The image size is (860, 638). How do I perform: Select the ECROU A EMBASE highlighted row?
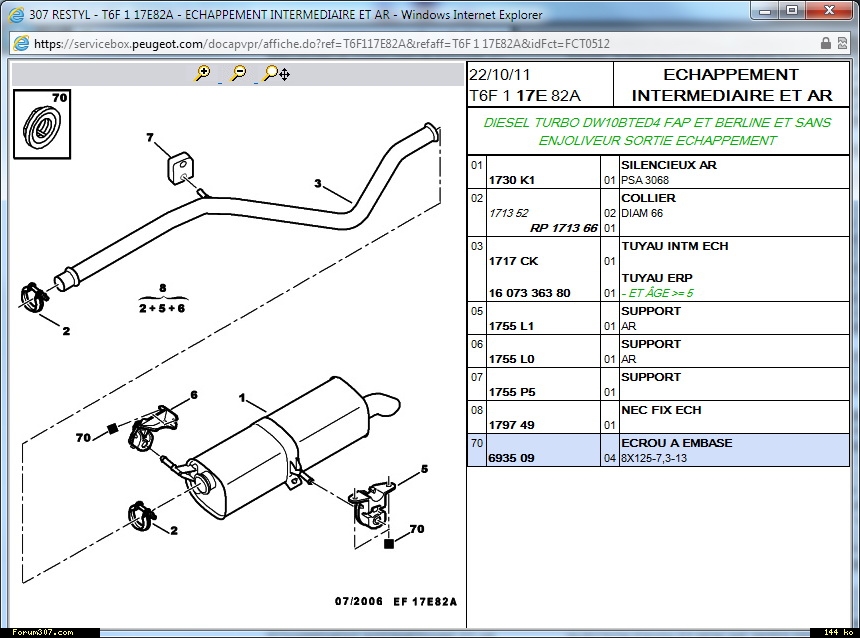pos(658,450)
